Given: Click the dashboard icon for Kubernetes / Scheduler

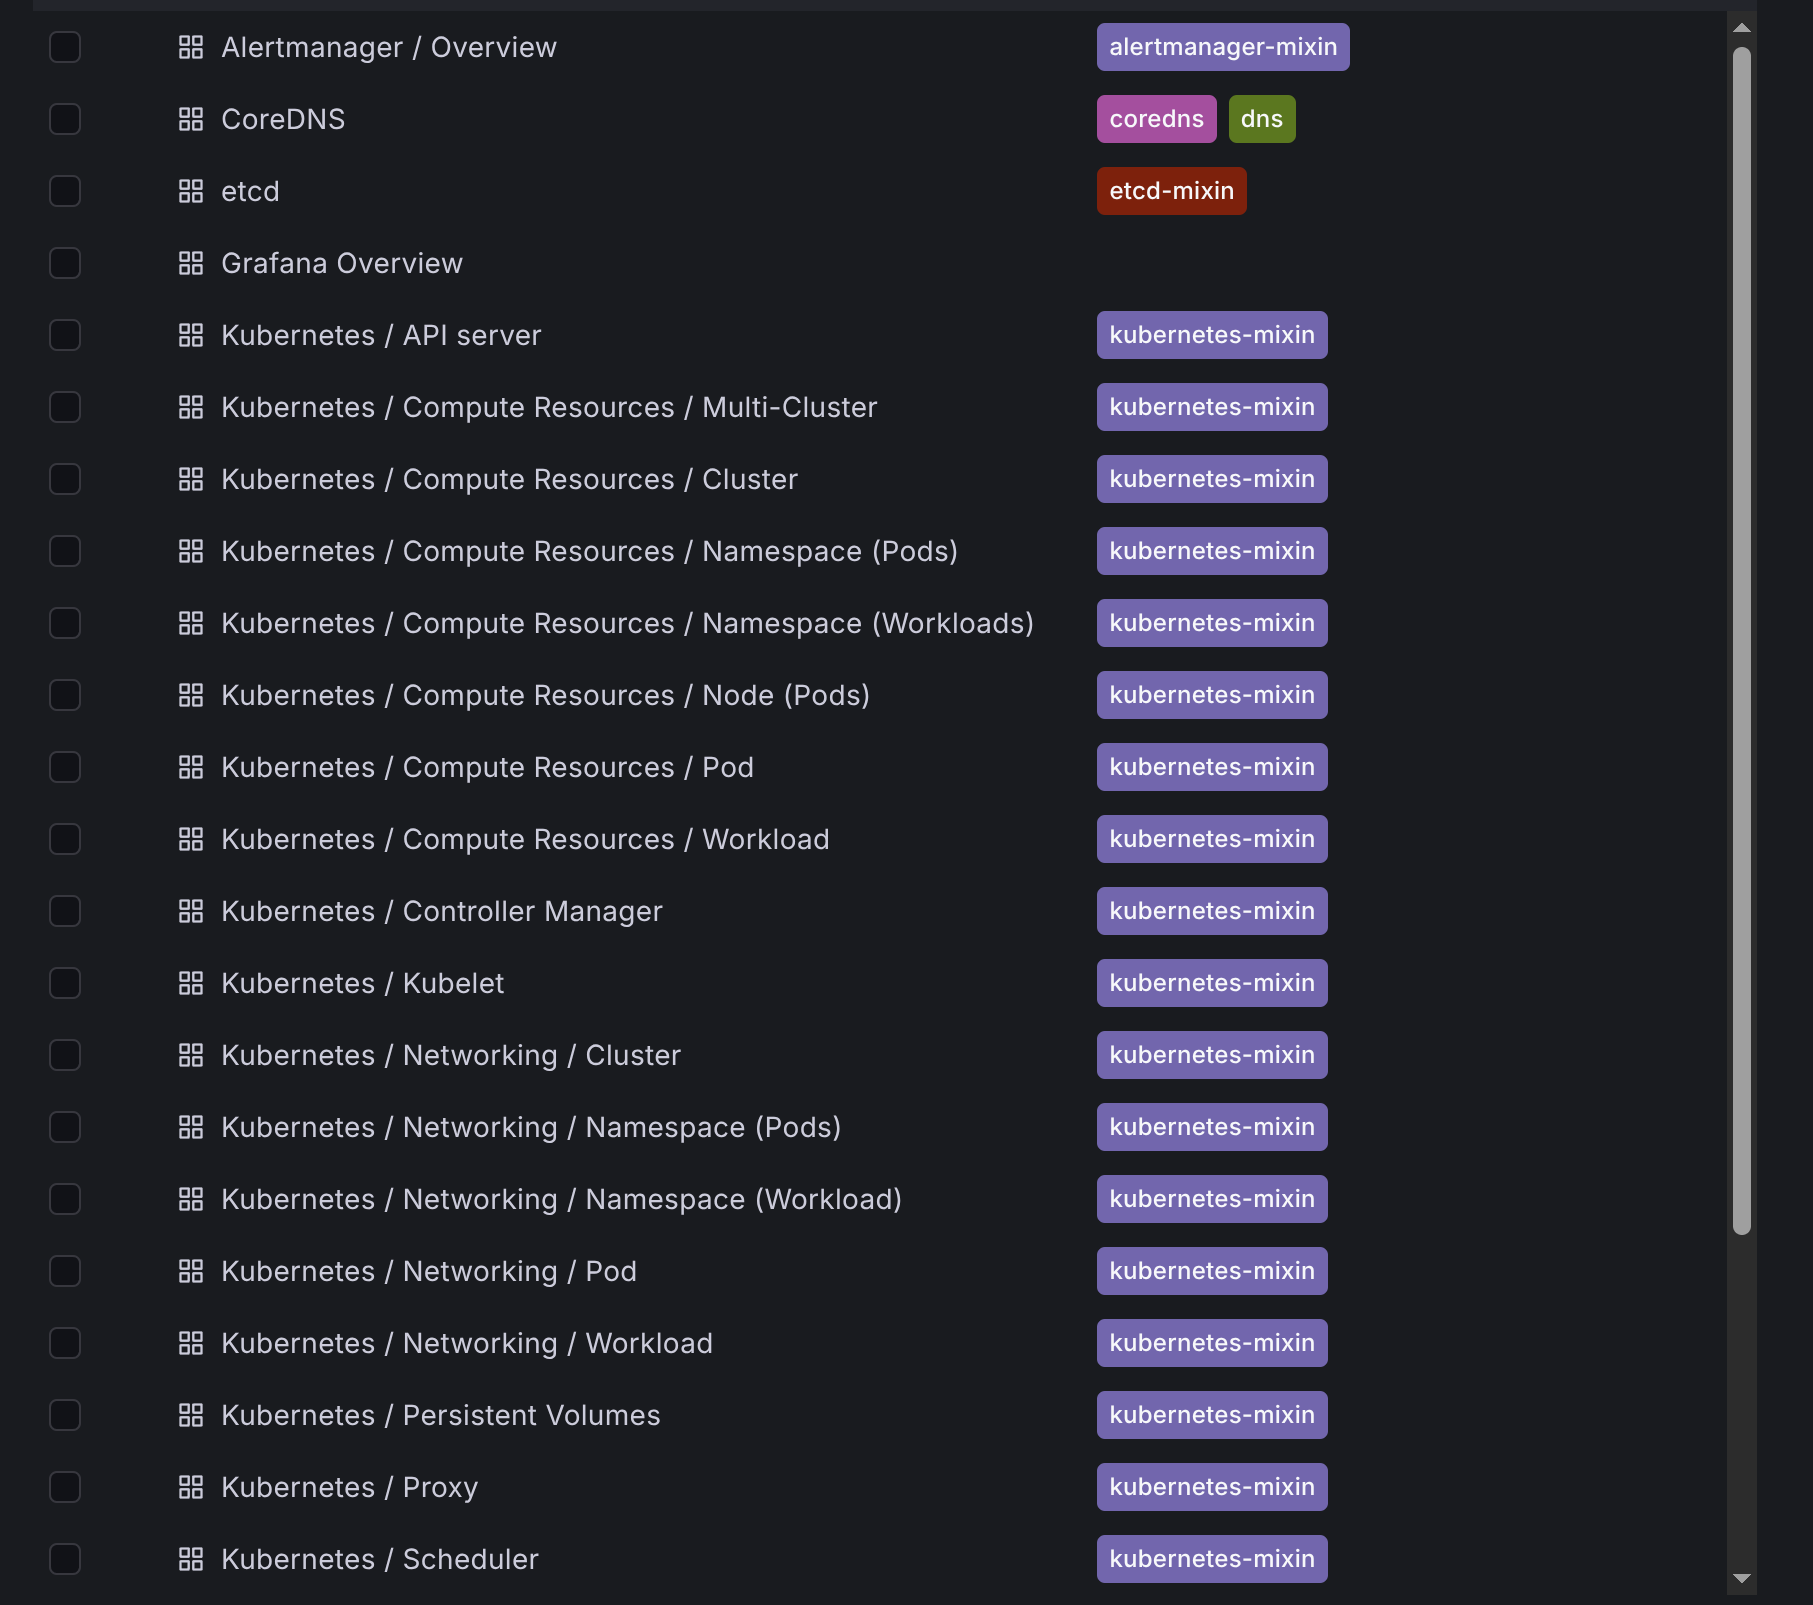Looking at the screenshot, I should [x=190, y=1559].
